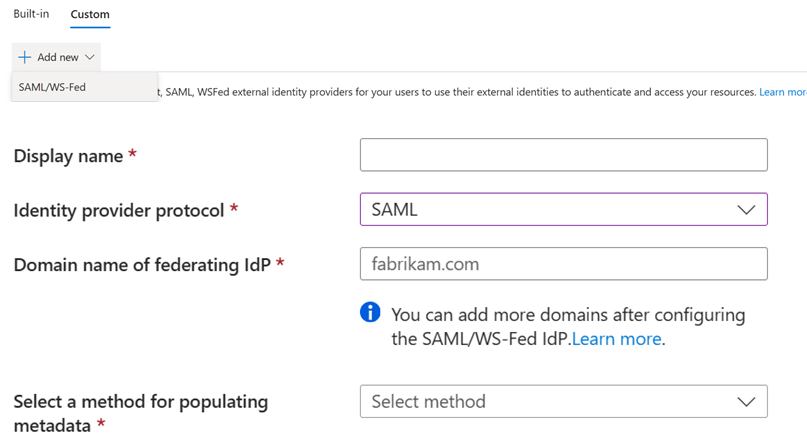
Task: Click the Display name field label
Action: pos(68,156)
